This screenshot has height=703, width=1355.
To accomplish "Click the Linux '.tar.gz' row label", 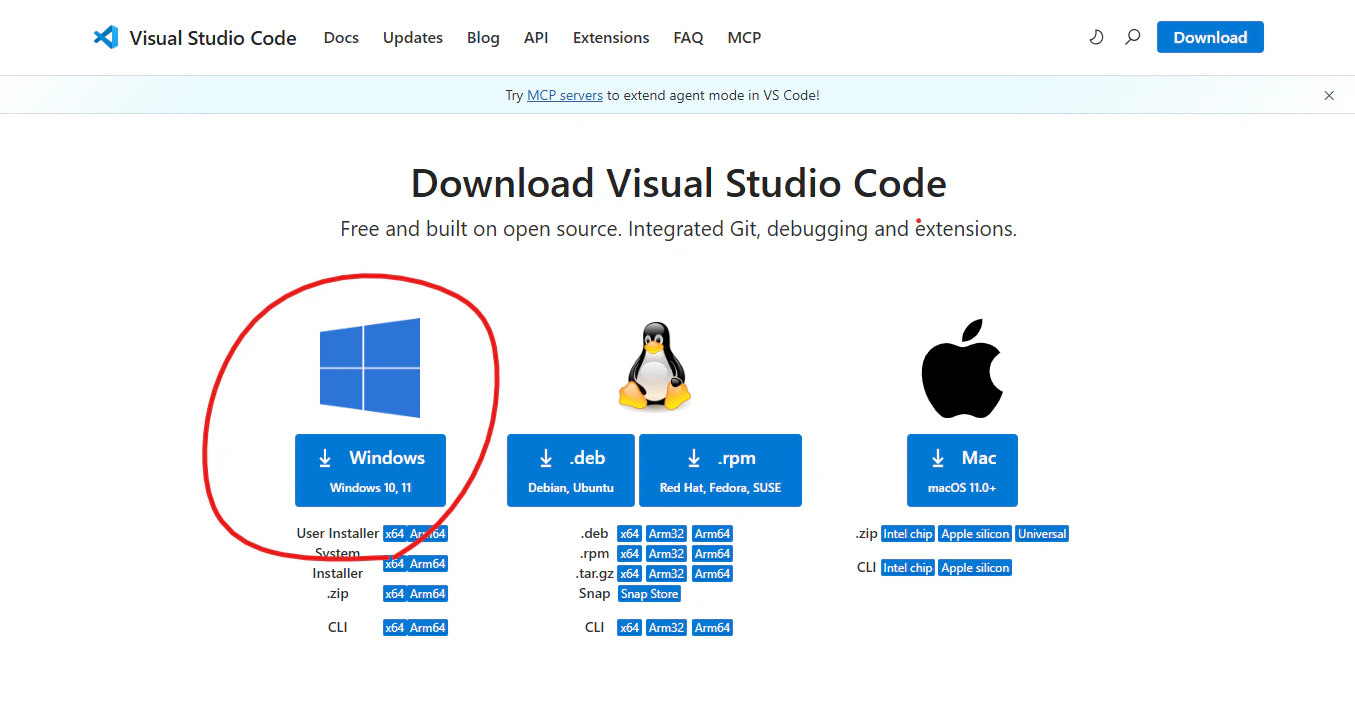I will click(594, 574).
